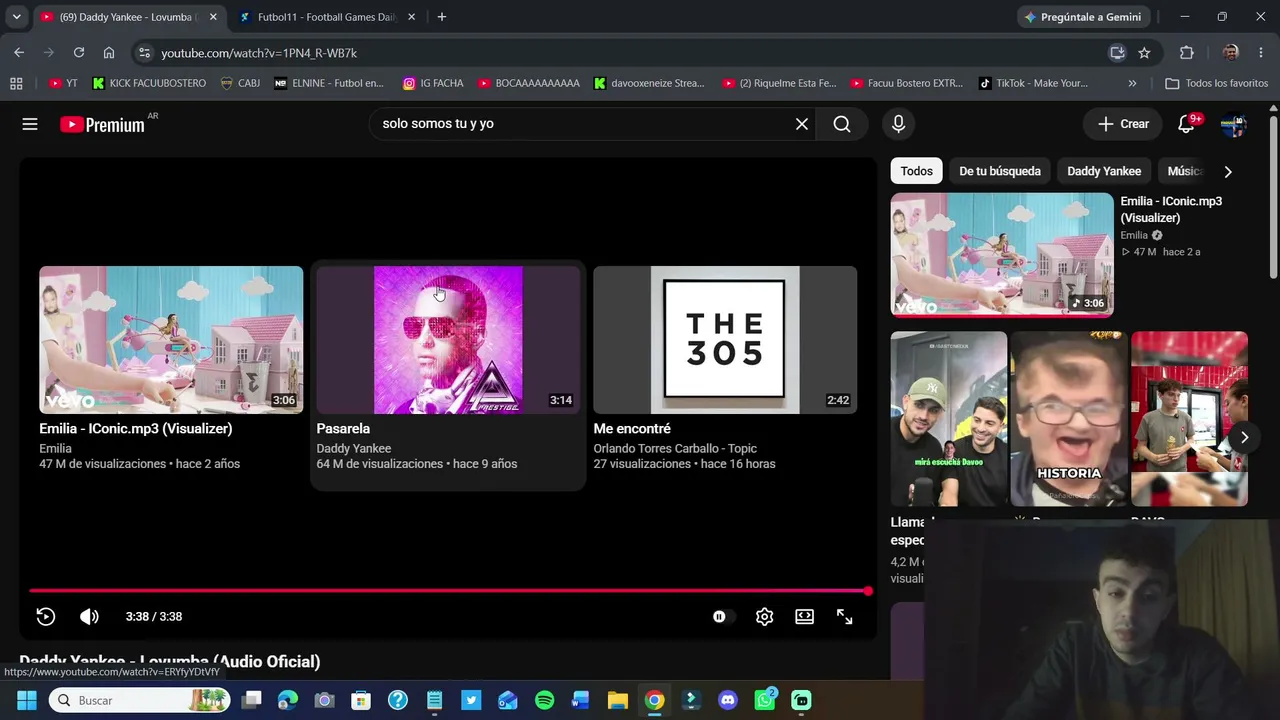This screenshot has height=720, width=1280.
Task: Go back to the previous page
Action: tap(19, 53)
